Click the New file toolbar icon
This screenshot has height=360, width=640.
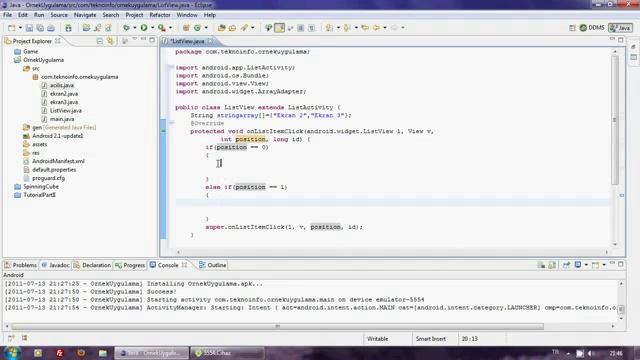coord(11,28)
